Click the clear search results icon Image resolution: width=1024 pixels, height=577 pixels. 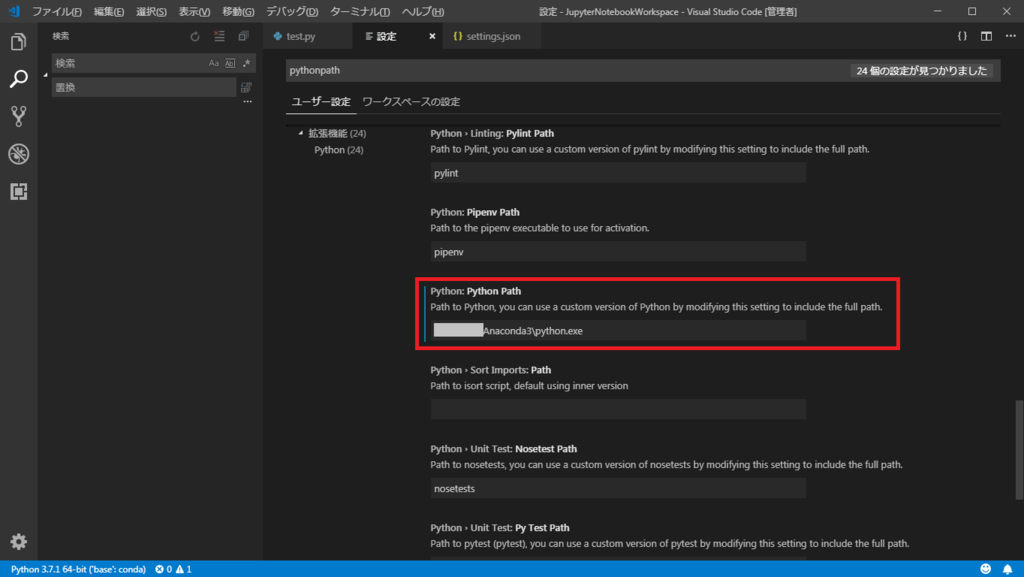(x=219, y=37)
